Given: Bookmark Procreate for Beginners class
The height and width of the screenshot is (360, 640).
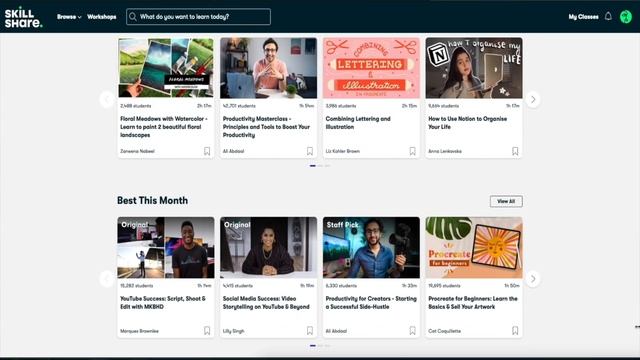Looking at the screenshot, I should point(515,331).
